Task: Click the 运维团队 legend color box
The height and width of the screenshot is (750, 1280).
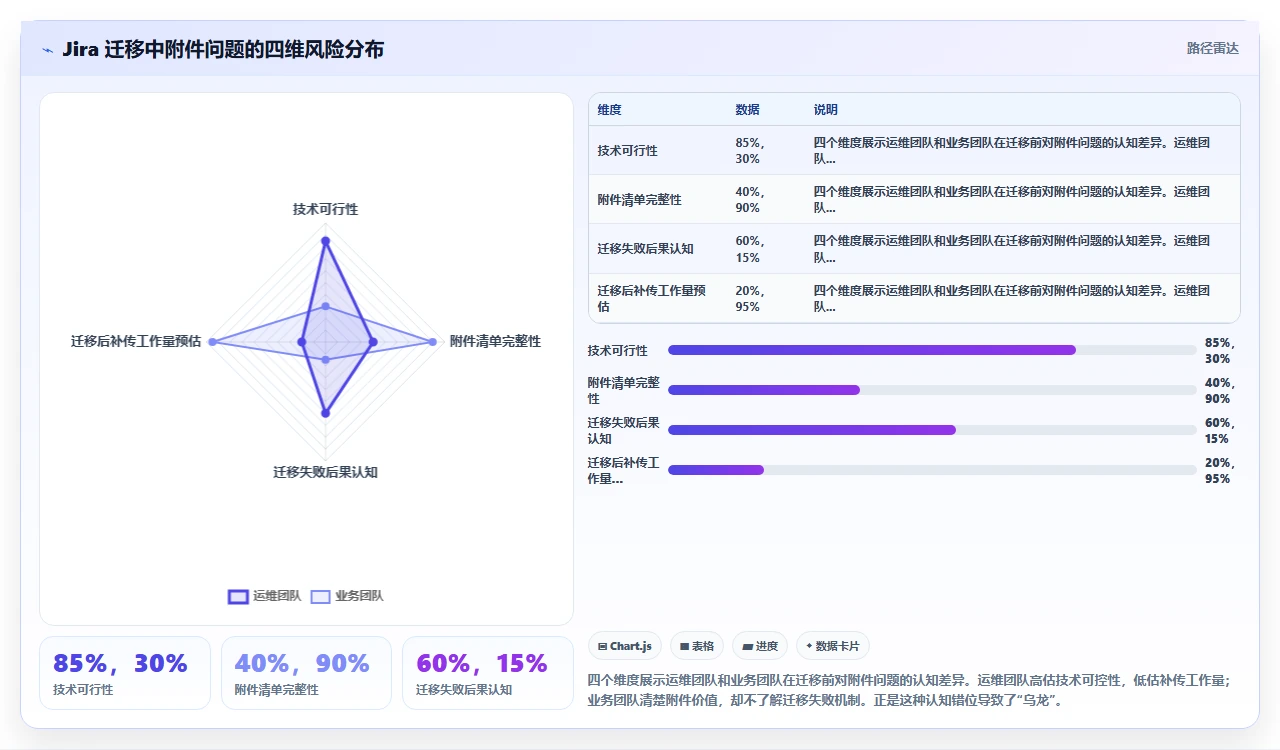Action: (x=238, y=596)
